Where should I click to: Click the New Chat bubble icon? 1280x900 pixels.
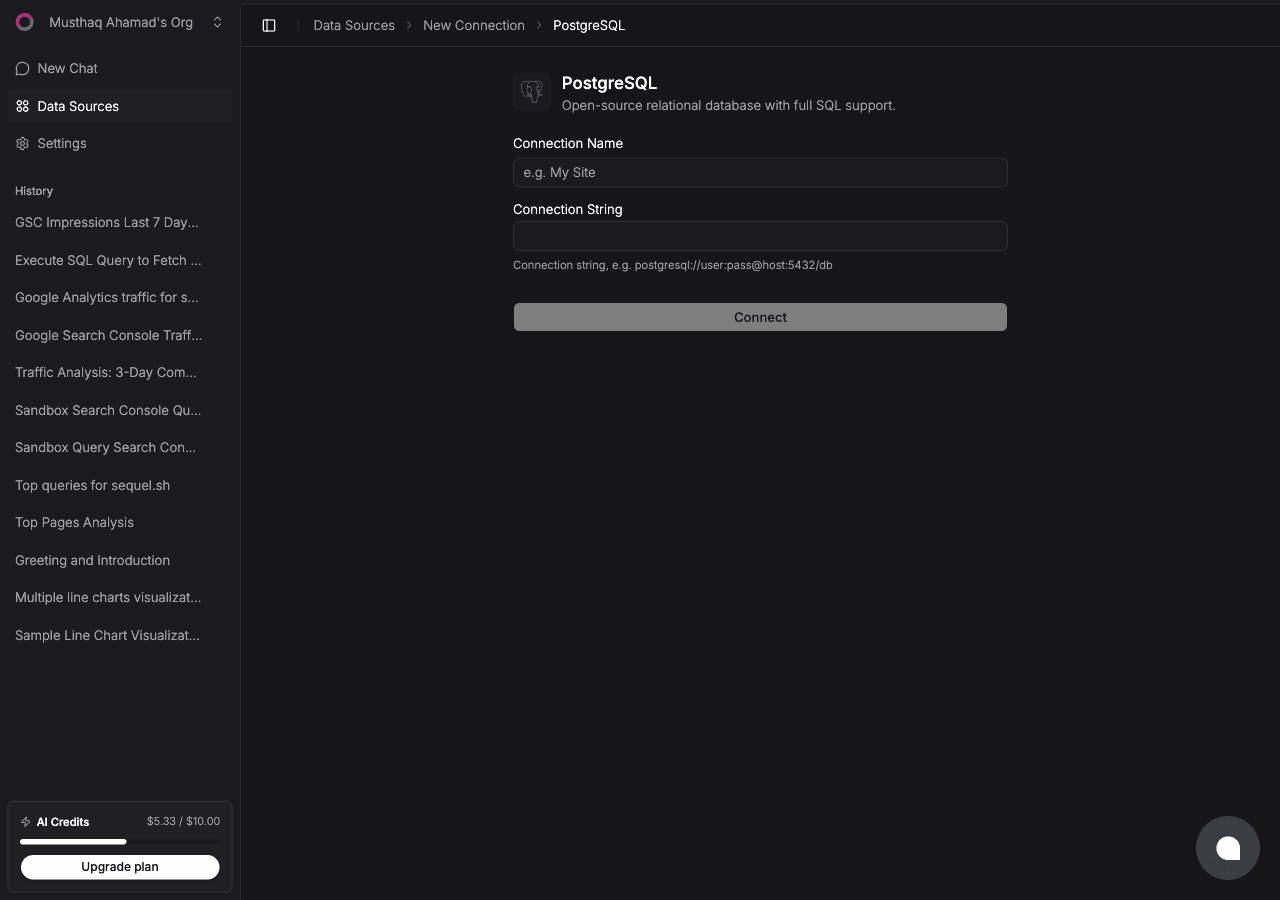(22, 69)
